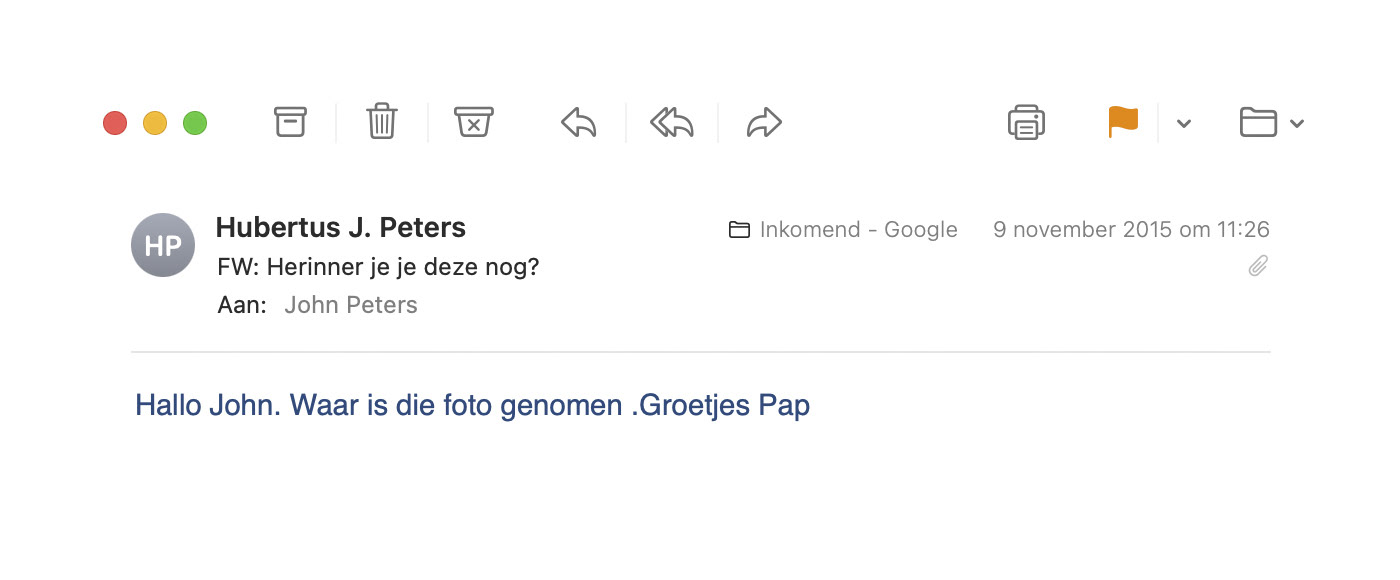This screenshot has height=580, width=1400.
Task: Click recipient John Peters in the Aan field
Action: tap(351, 305)
